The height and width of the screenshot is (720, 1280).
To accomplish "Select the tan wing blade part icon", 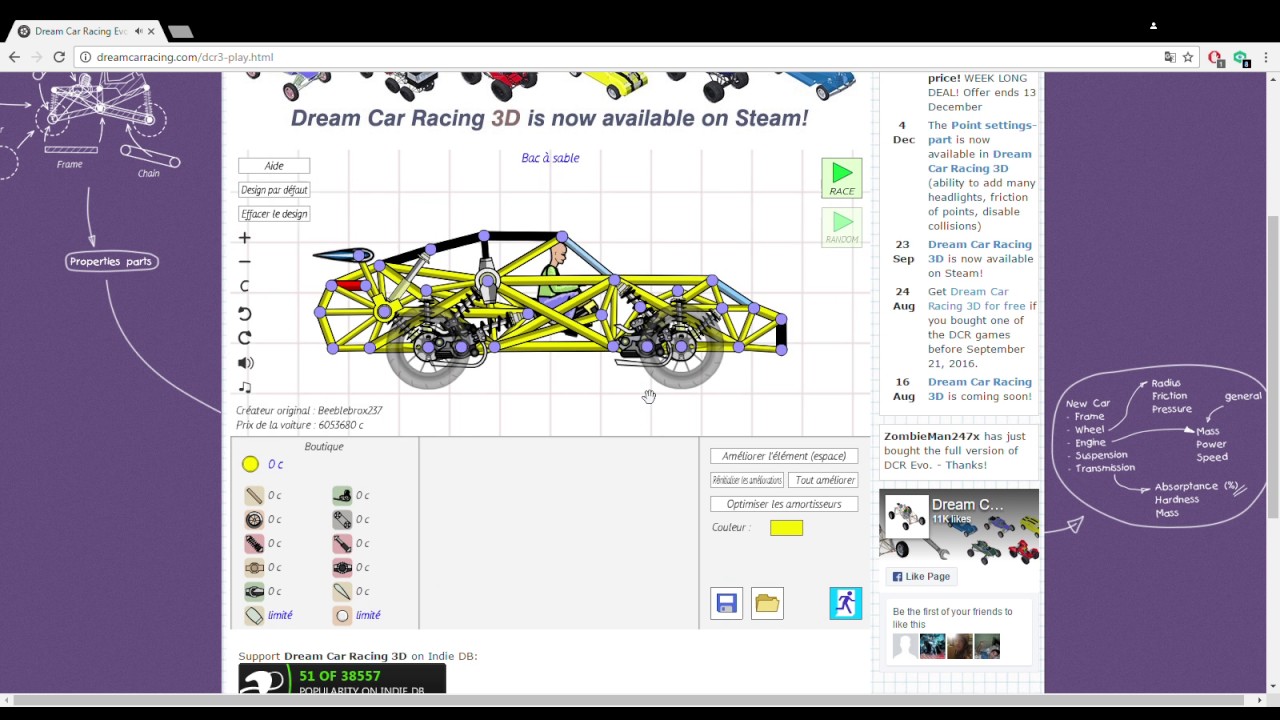I will (342, 591).
